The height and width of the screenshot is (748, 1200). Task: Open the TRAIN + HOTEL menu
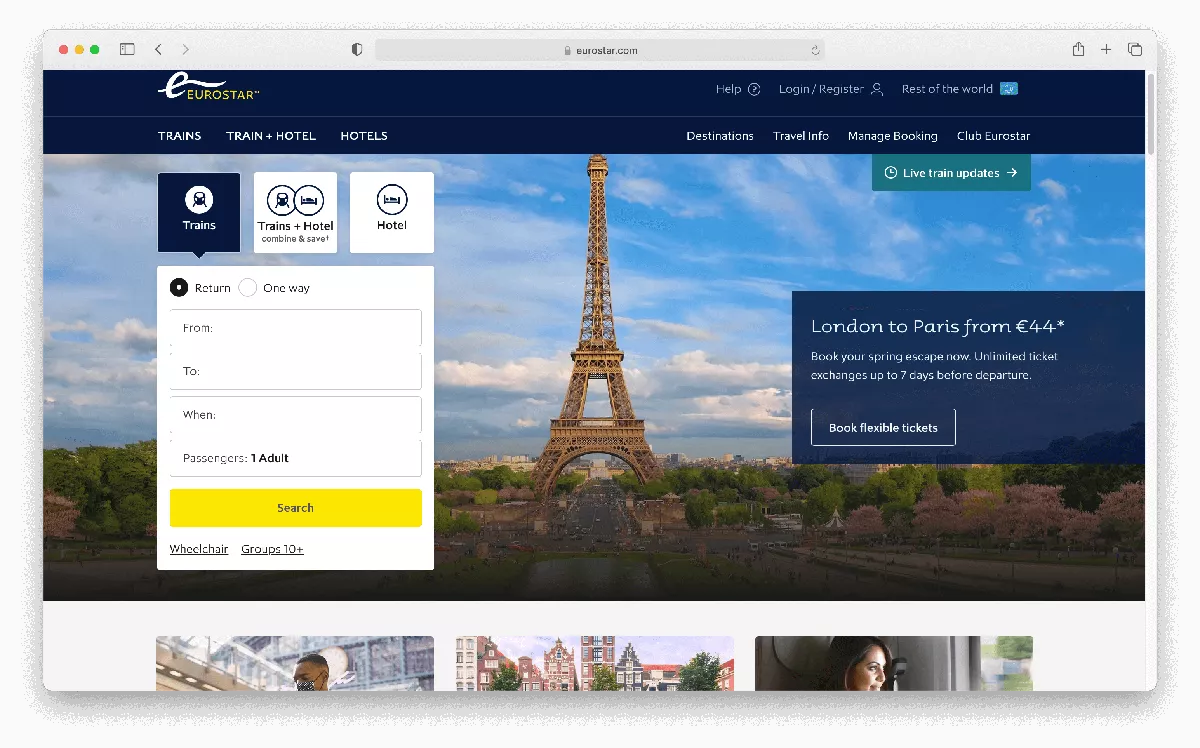tap(271, 136)
